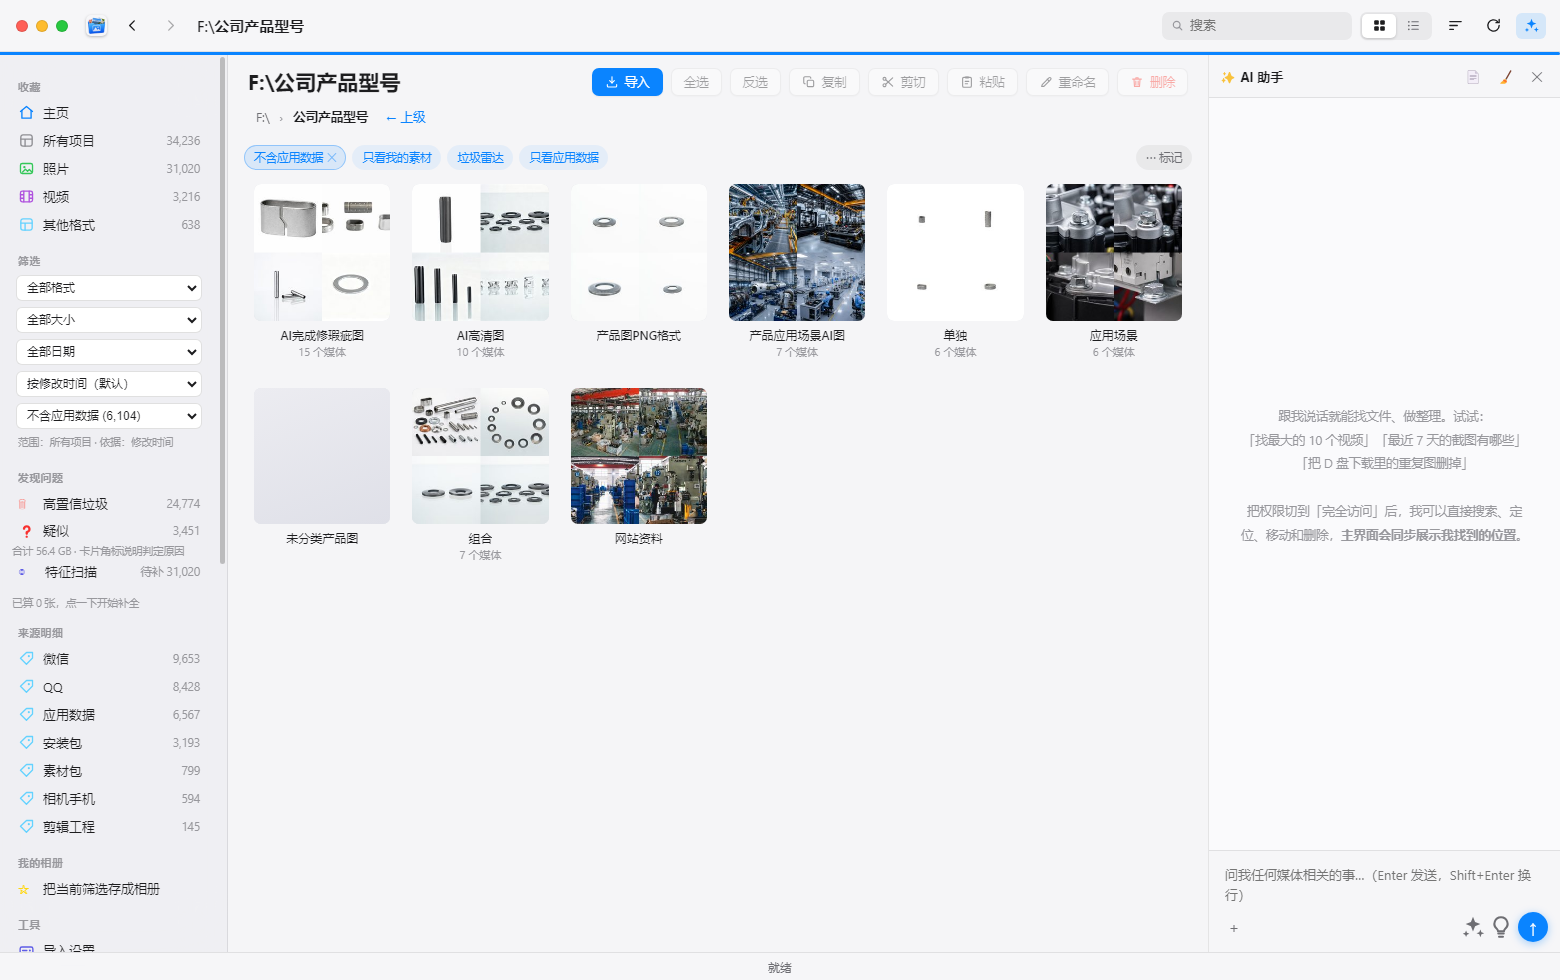Image resolution: width=1560 pixels, height=980 pixels.
Task: Click the 搜索 search field
Action: click(1257, 26)
